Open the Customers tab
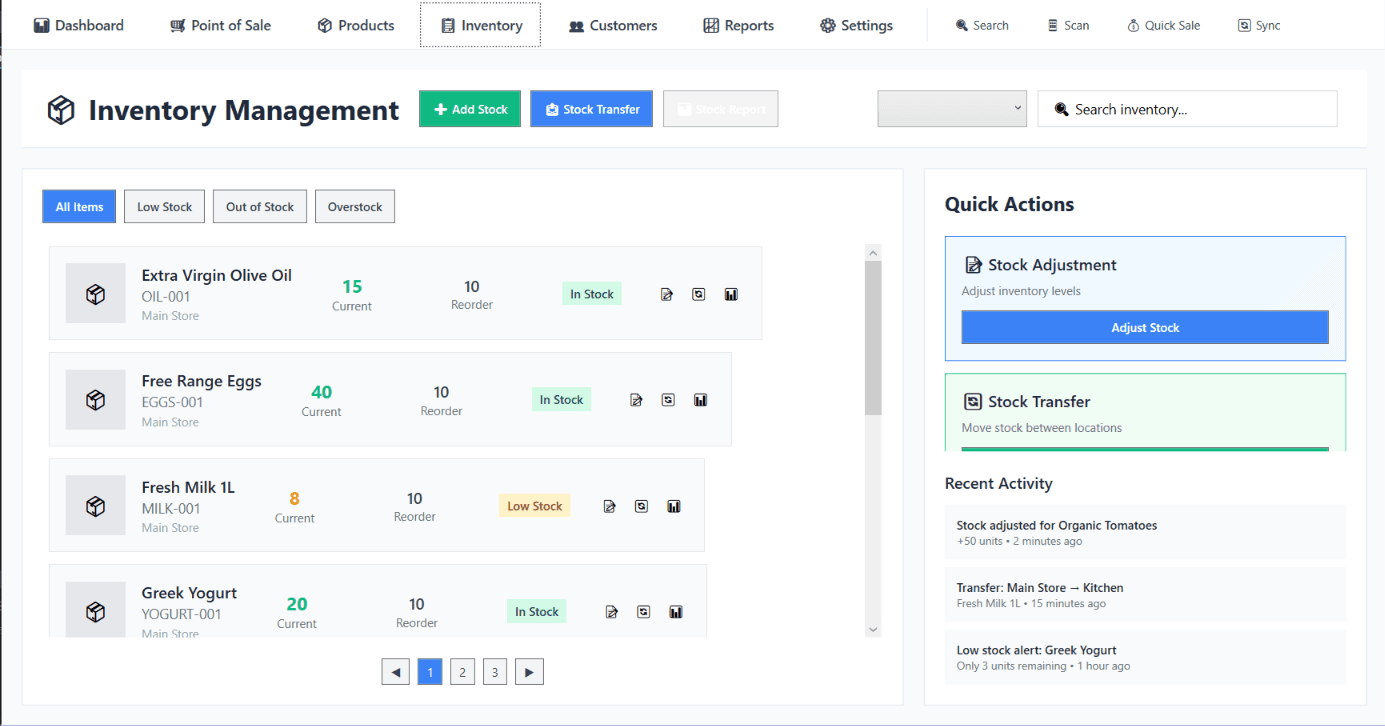The image size is (1385, 726). point(613,25)
